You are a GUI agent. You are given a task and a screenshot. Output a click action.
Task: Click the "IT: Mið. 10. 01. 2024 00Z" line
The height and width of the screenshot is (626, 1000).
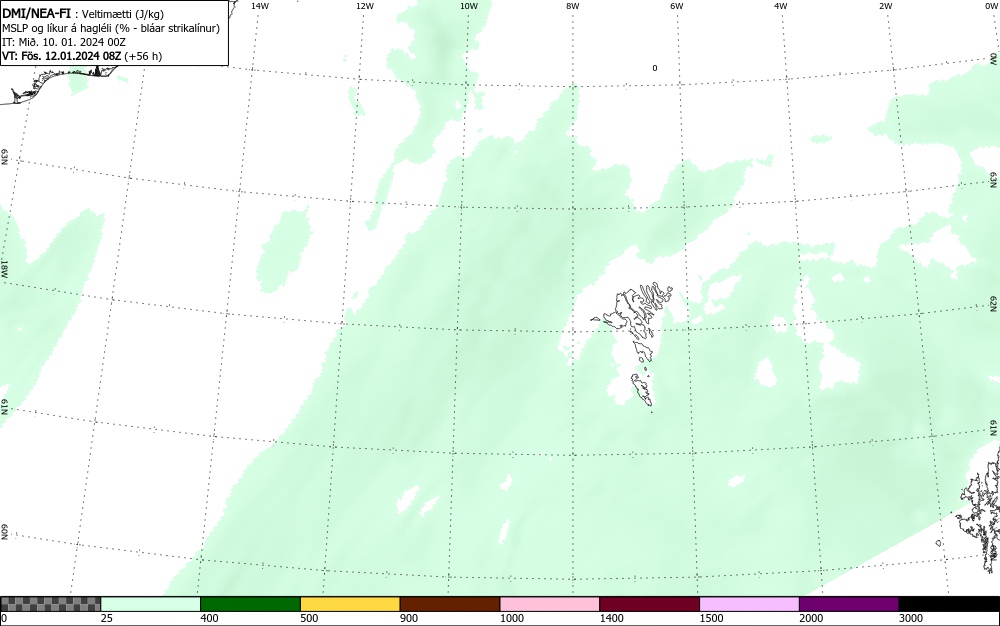click(x=64, y=42)
